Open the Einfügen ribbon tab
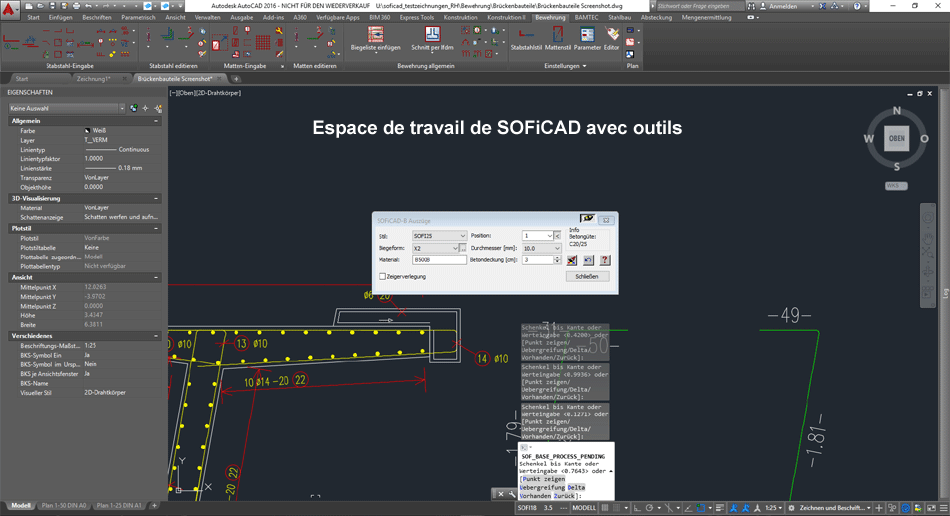 coord(61,18)
